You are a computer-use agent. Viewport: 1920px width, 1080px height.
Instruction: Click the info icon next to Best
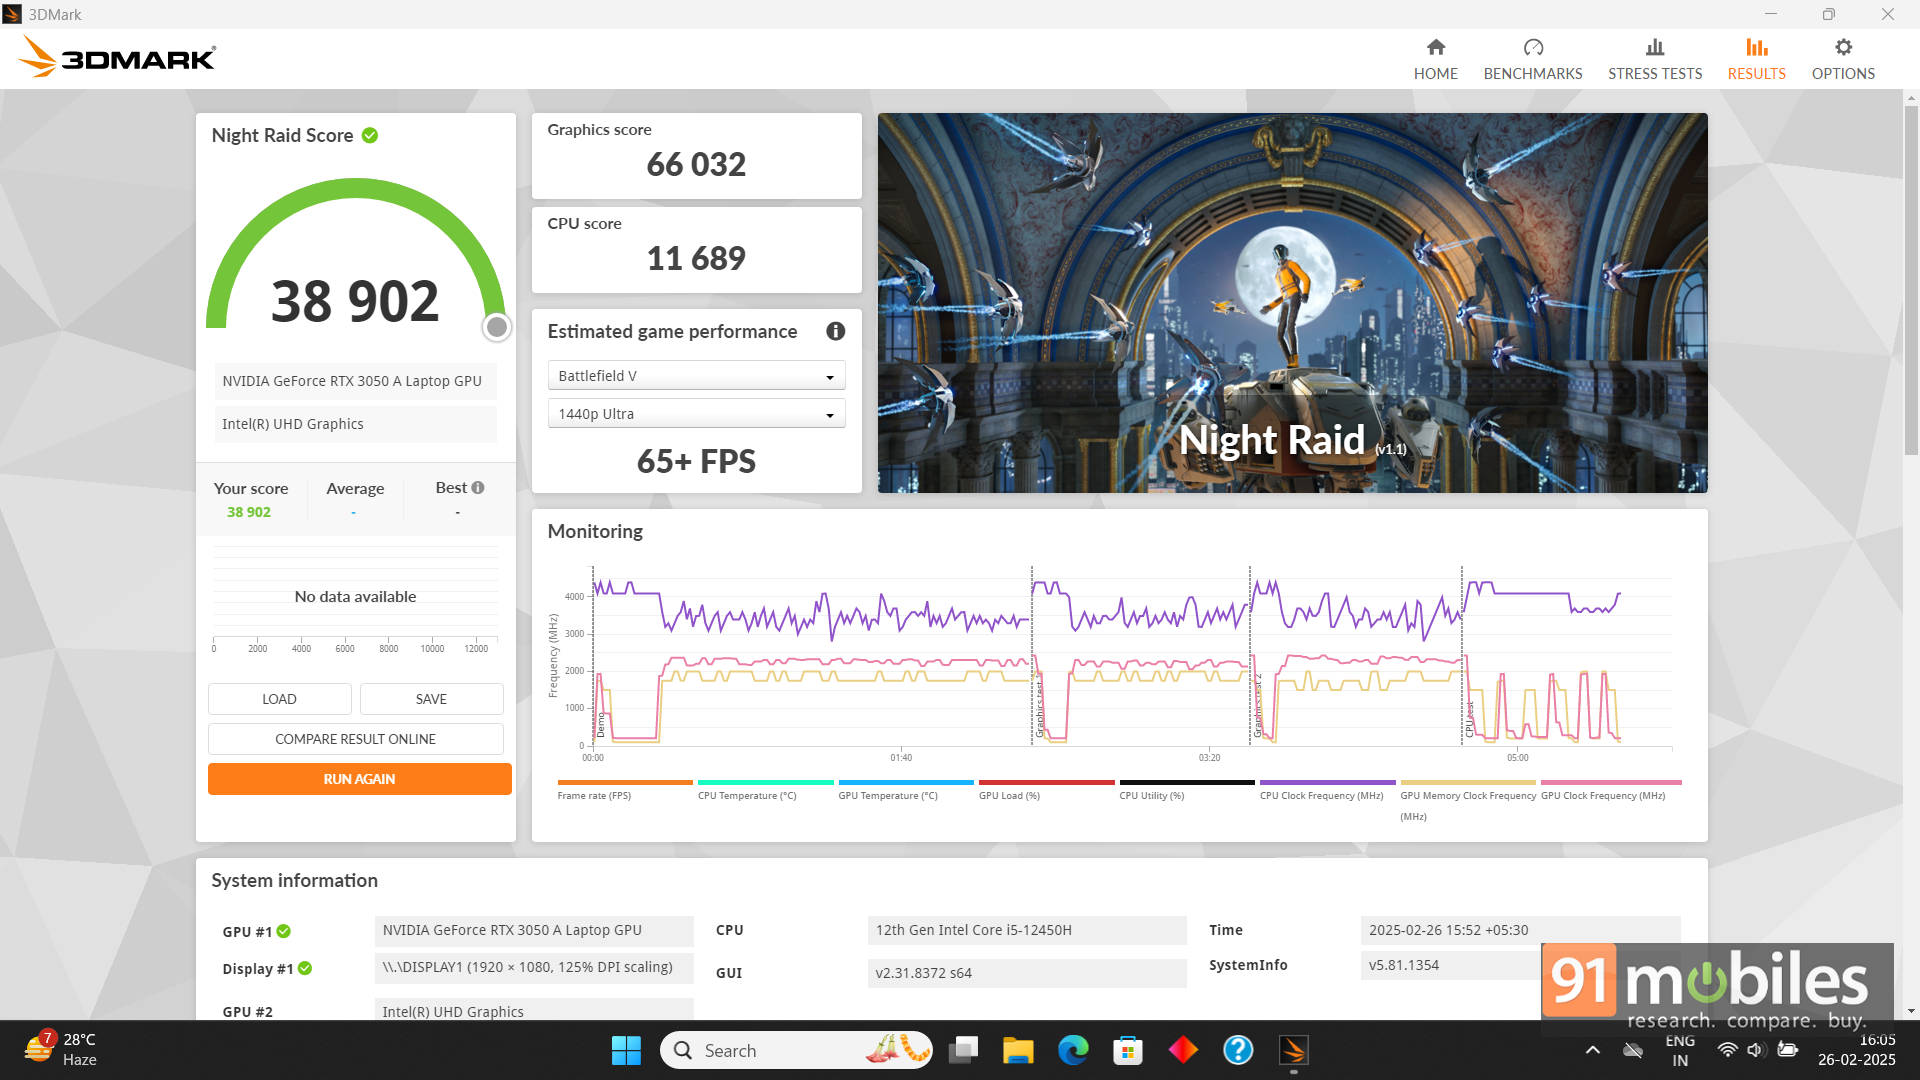(x=478, y=488)
